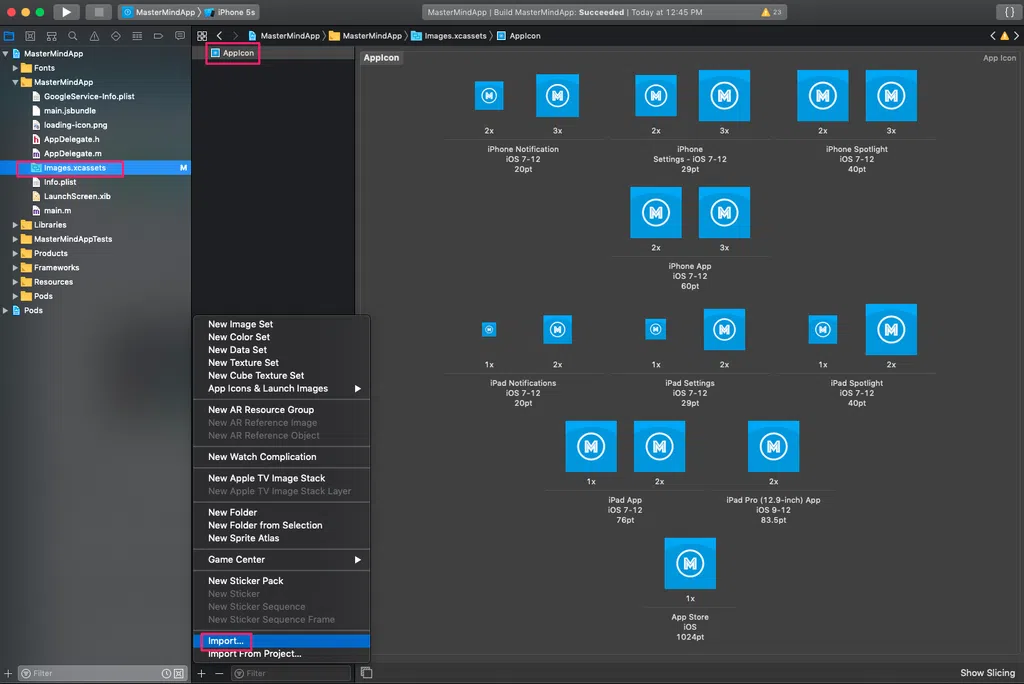Open the Game Center submenu

click(282, 560)
